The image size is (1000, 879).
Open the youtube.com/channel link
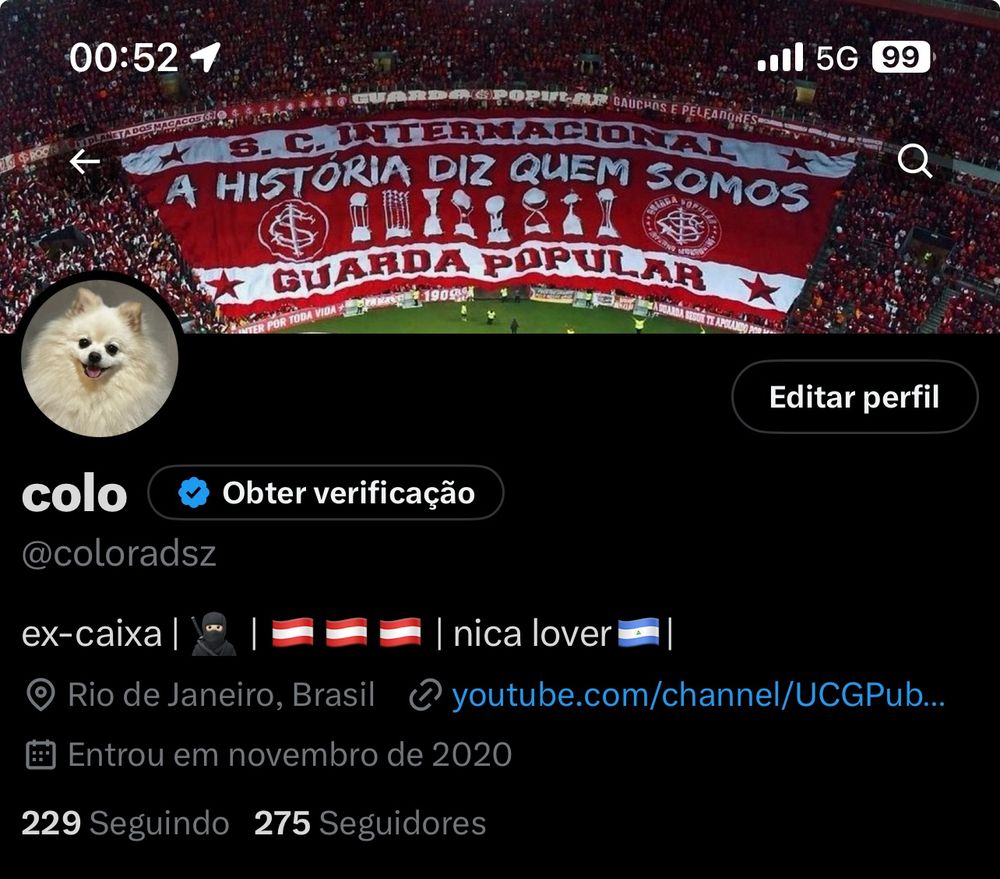click(x=698, y=695)
